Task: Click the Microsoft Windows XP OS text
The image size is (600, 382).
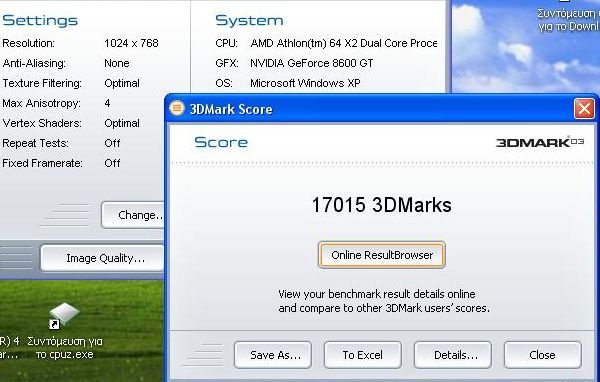Action: coord(305,83)
